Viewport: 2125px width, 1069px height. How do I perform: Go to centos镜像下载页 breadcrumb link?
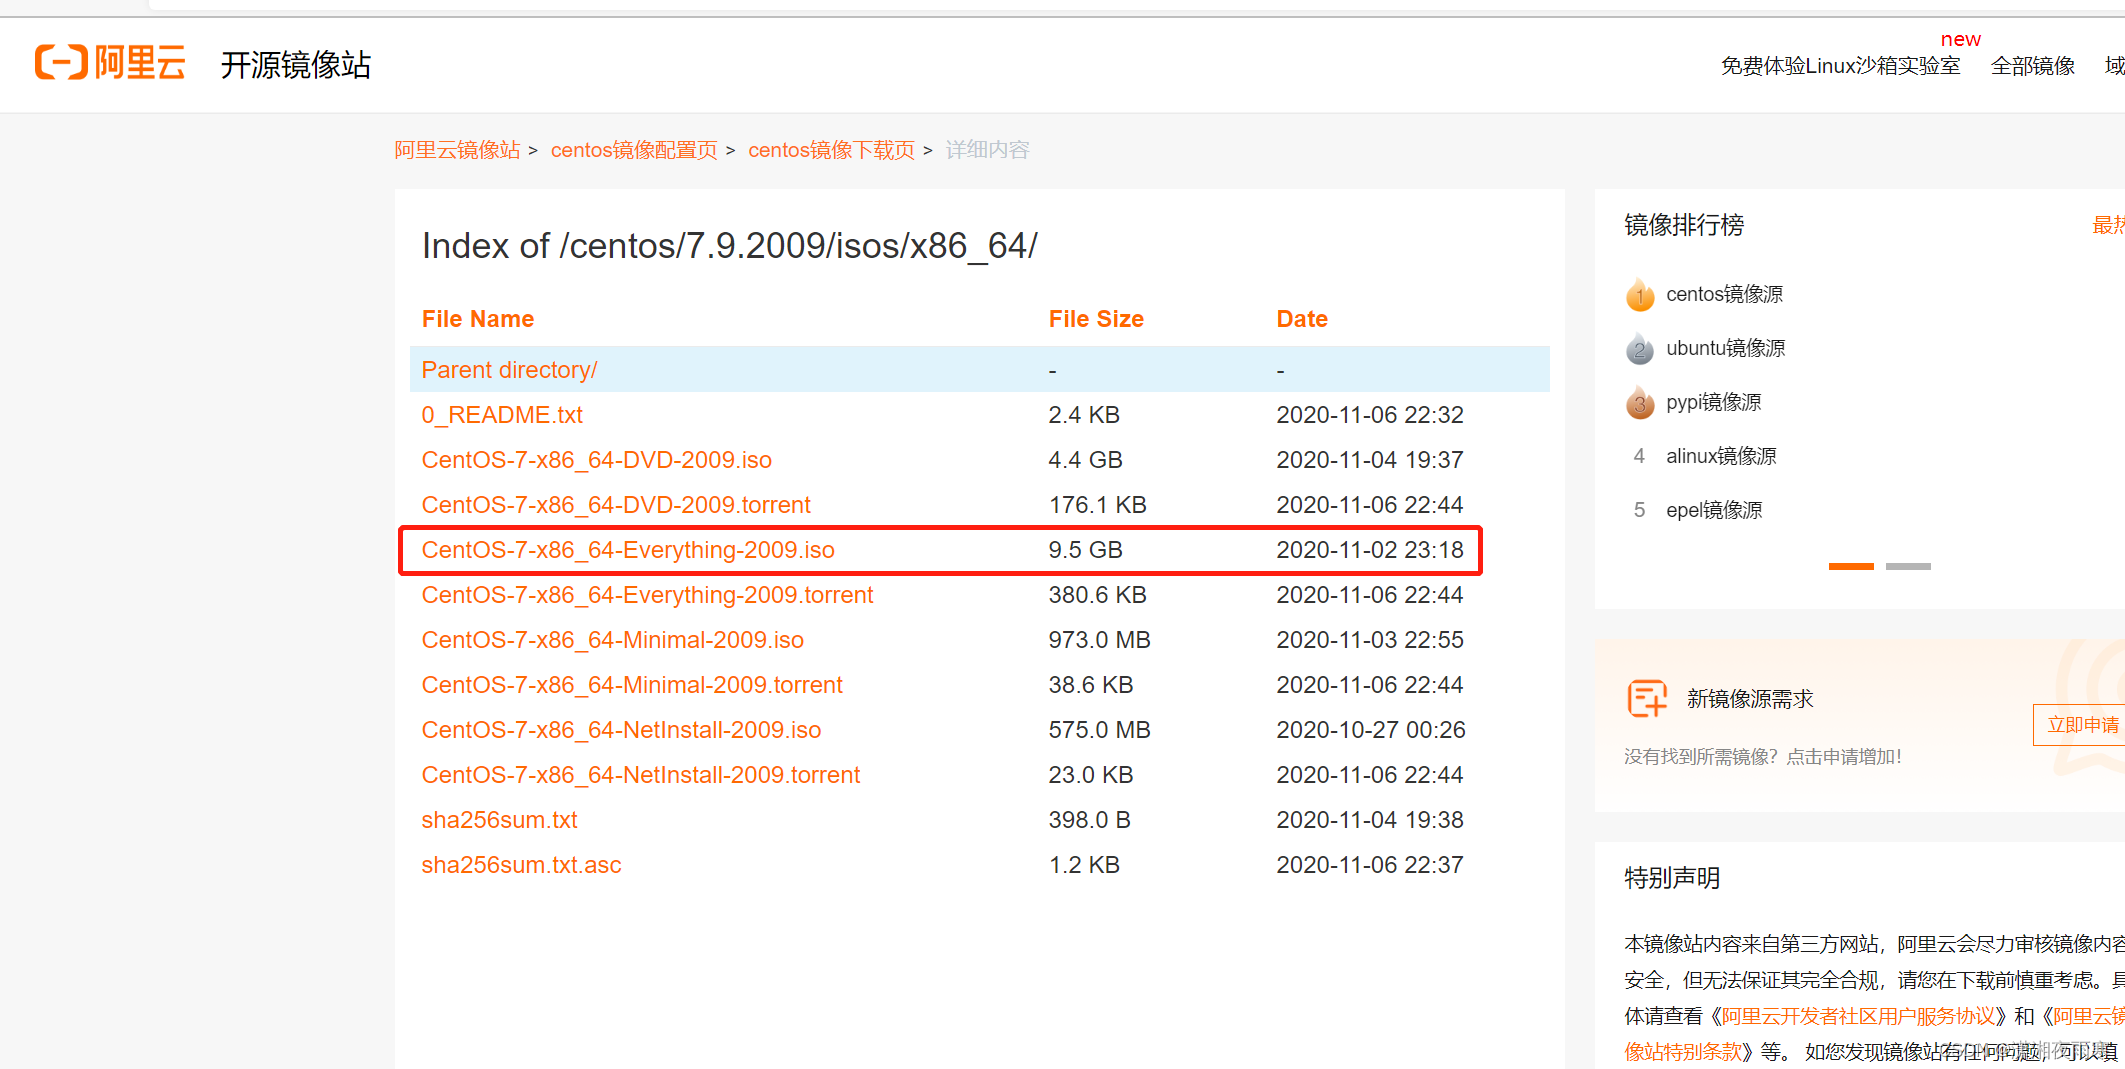click(x=831, y=150)
